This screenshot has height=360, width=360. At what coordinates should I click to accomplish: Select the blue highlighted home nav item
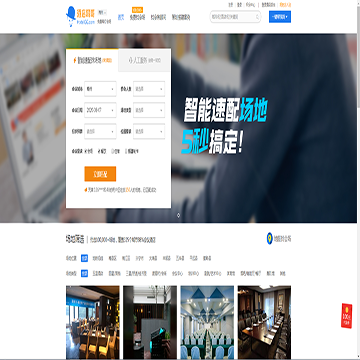(121, 17)
